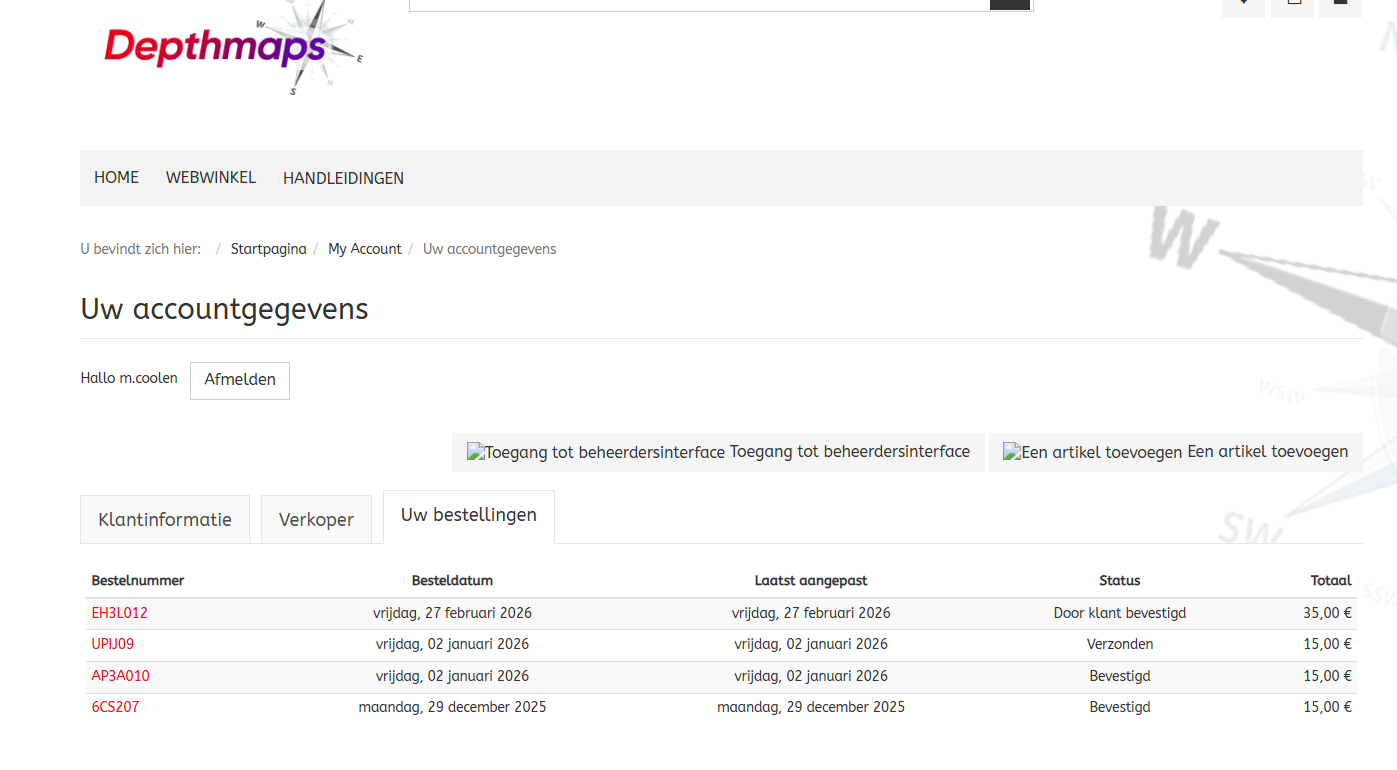Click the Depthmaps compass logo

233,47
